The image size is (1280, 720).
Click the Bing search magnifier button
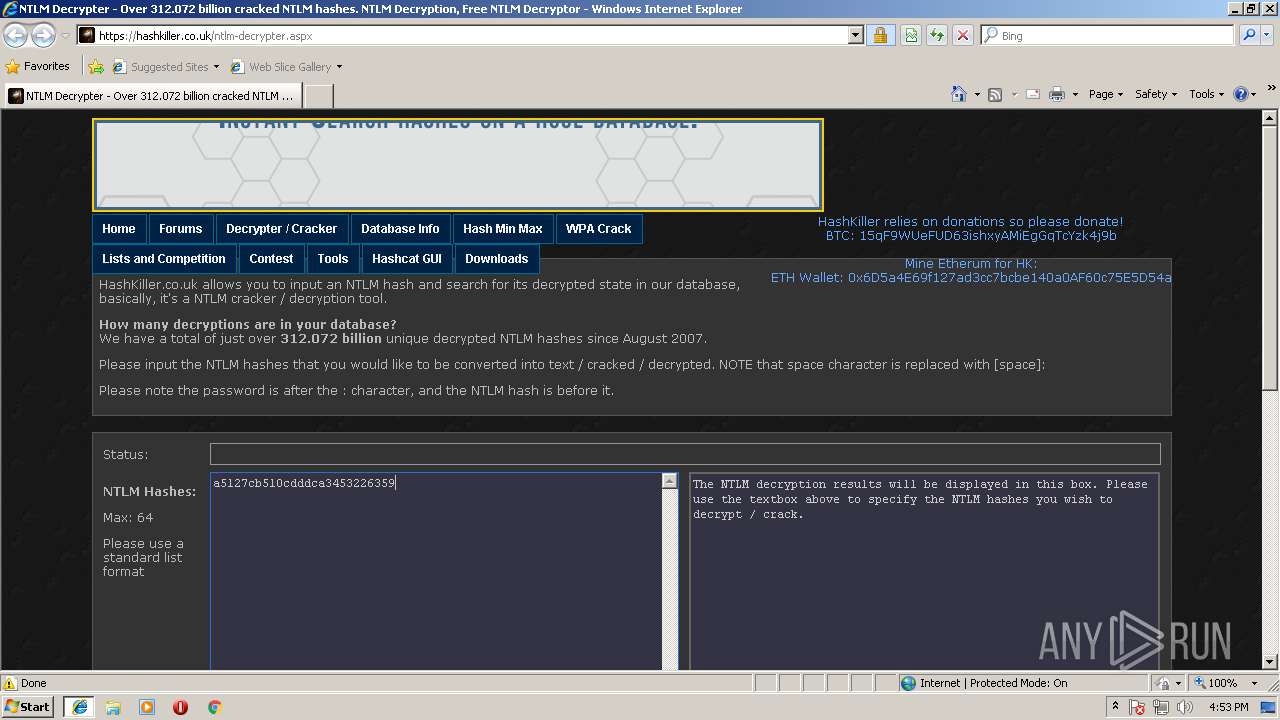pos(1248,35)
